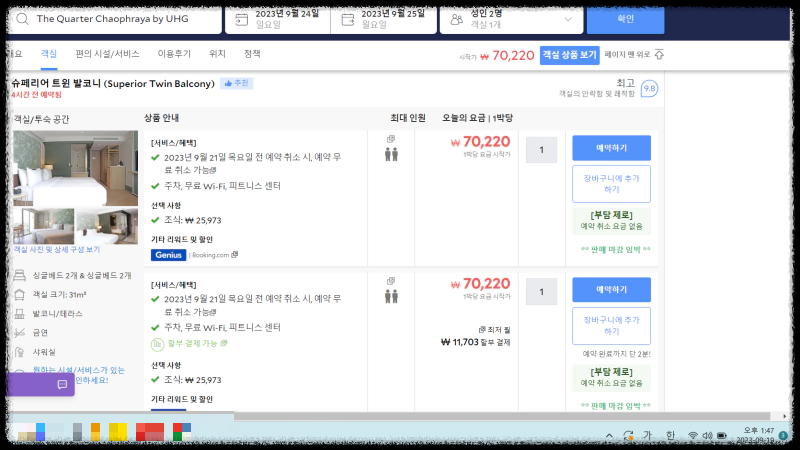Click the second offer's copy icon above occupancy
The width and height of the screenshot is (800, 450).
click(391, 281)
